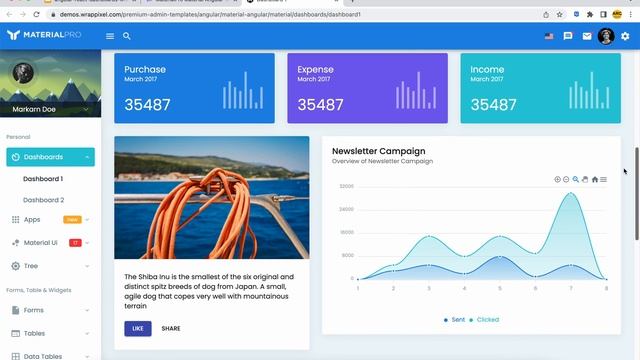
Task: Open the mail envelope icon in header
Action: click(587, 36)
